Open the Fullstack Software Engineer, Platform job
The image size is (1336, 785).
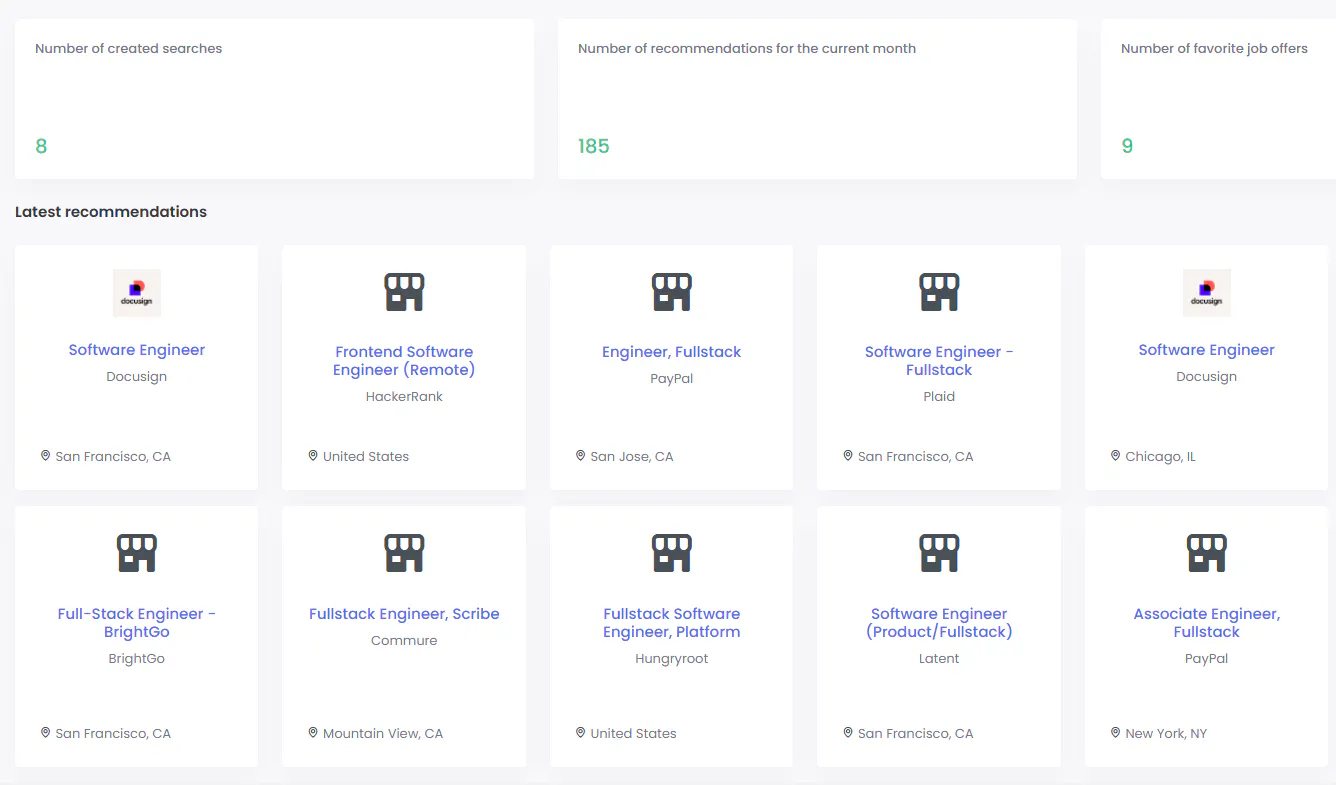coord(672,623)
